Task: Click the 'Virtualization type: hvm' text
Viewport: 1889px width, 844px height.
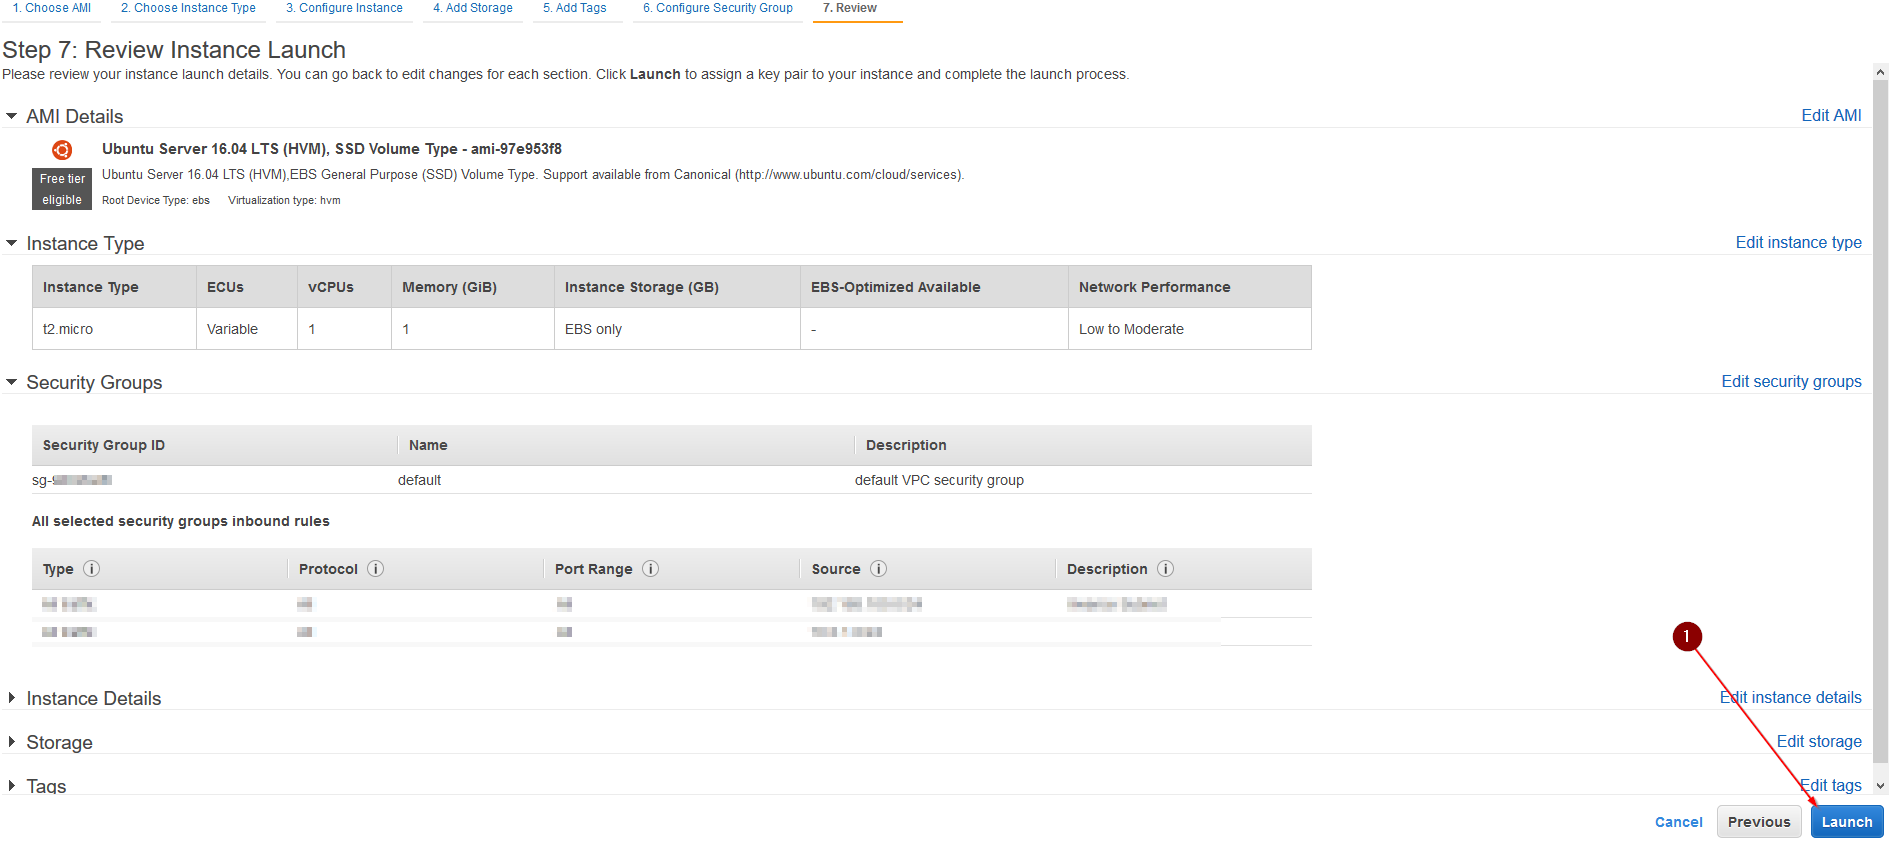Action: click(x=284, y=200)
